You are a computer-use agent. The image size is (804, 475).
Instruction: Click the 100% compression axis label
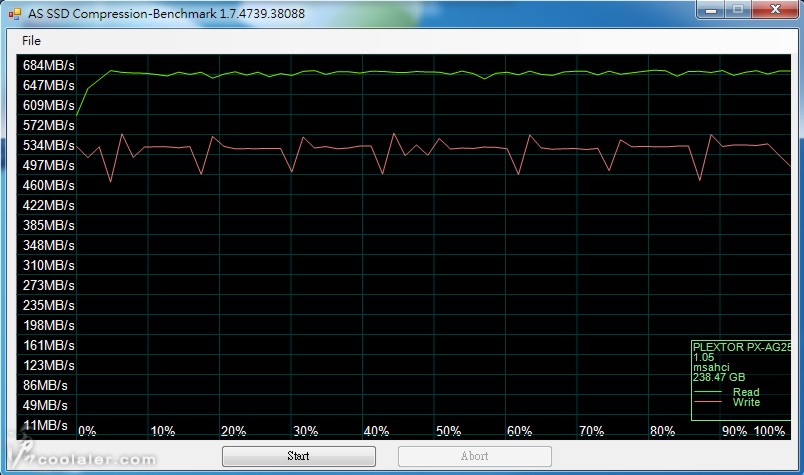pos(770,431)
